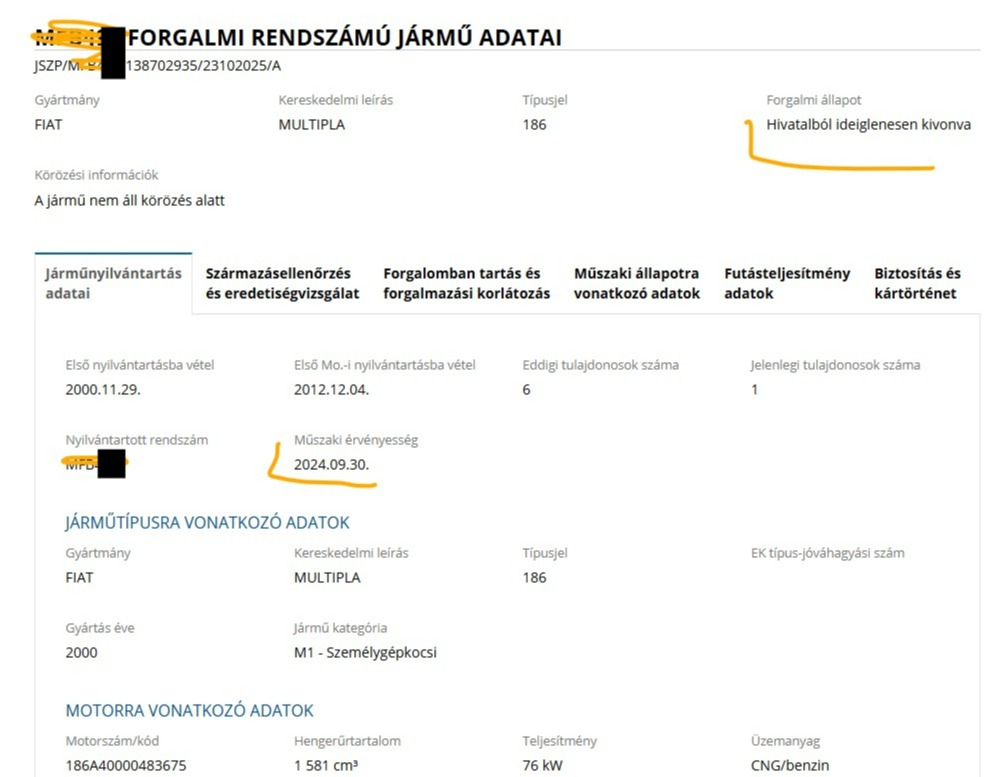Go to Biztosítás és kártörténet tab
1001x777 pixels.
pos(917,283)
